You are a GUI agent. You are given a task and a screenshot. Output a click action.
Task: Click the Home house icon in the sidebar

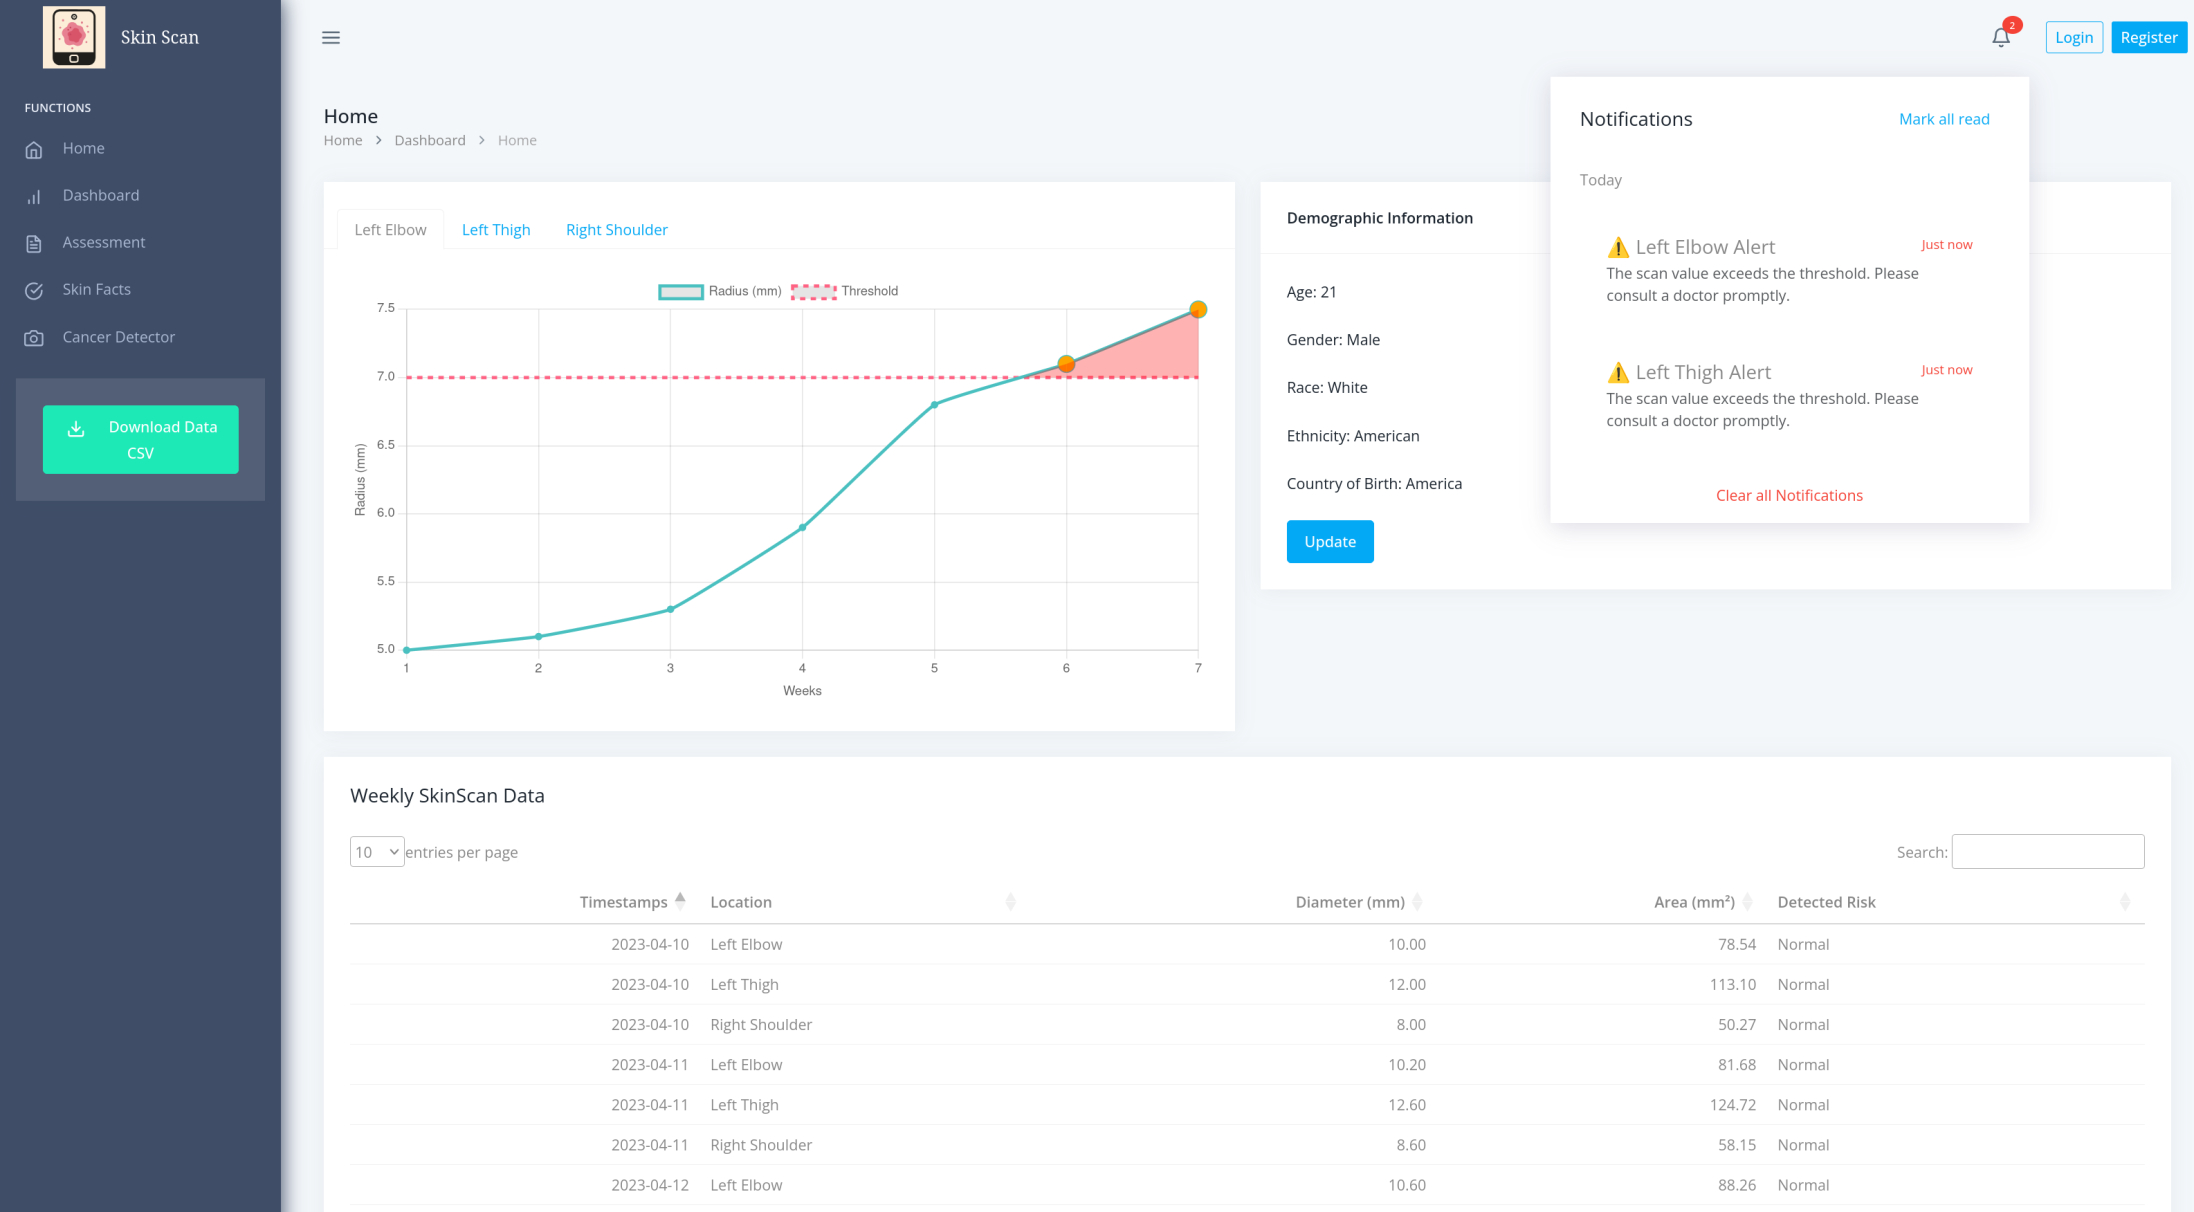coord(34,150)
